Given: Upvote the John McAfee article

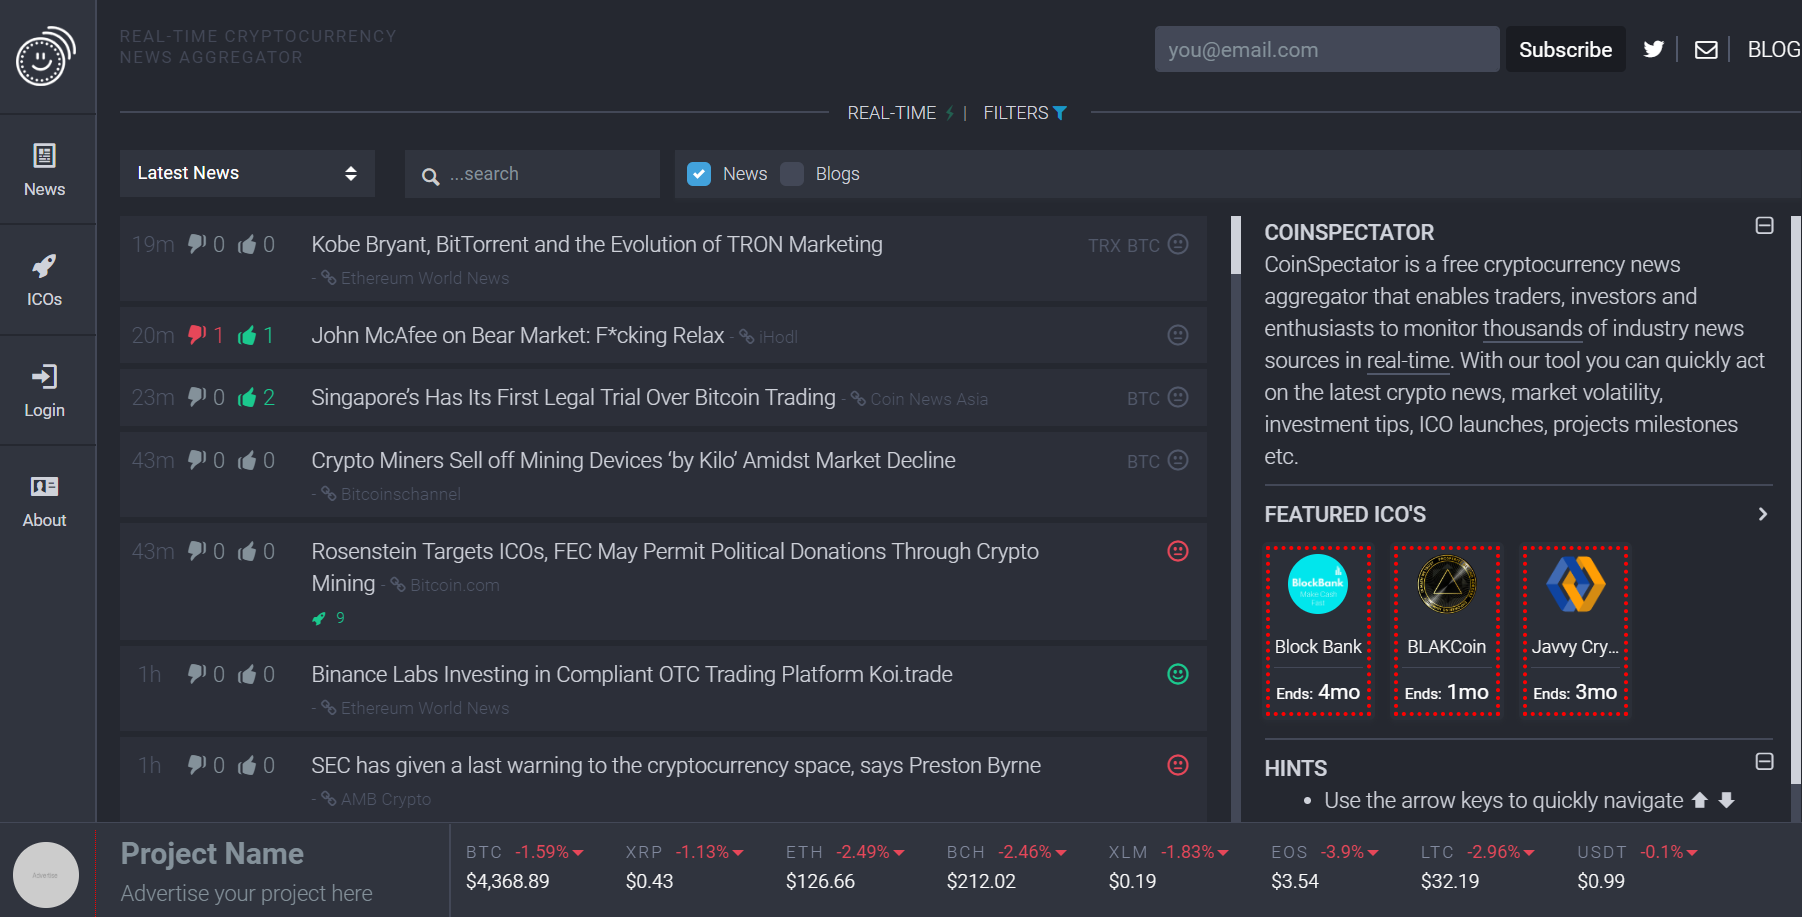Looking at the screenshot, I should (x=247, y=335).
